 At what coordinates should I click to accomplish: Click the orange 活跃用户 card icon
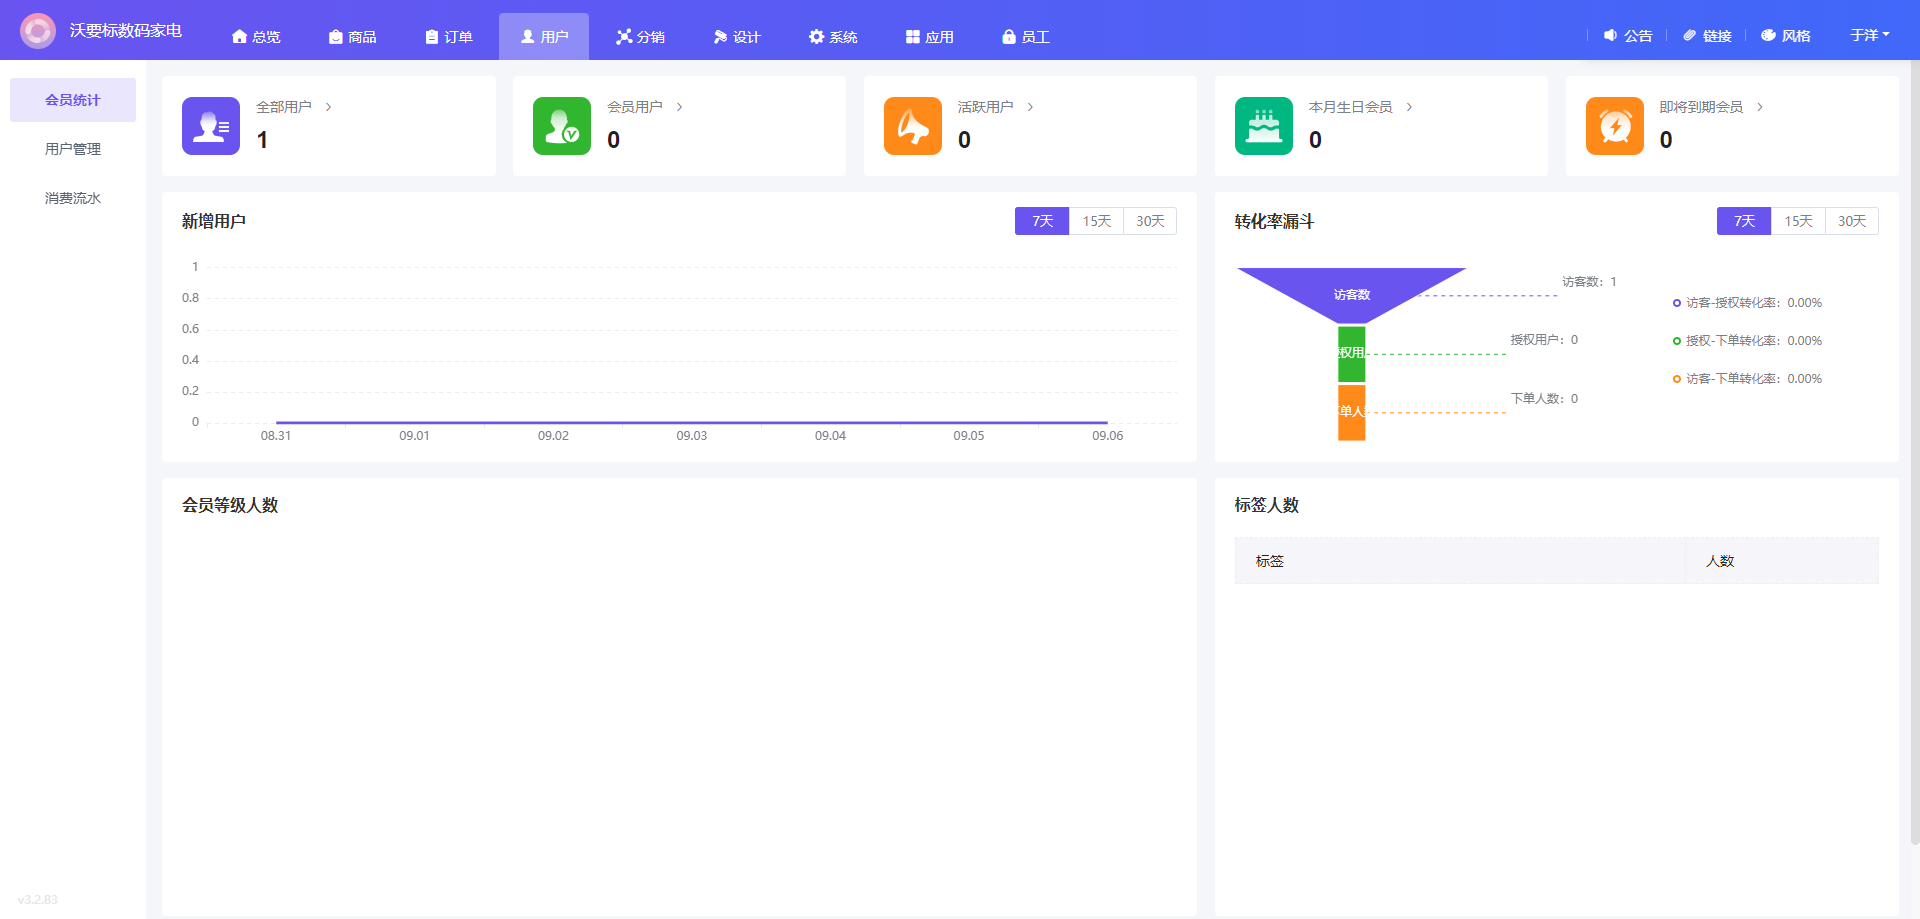pos(913,126)
